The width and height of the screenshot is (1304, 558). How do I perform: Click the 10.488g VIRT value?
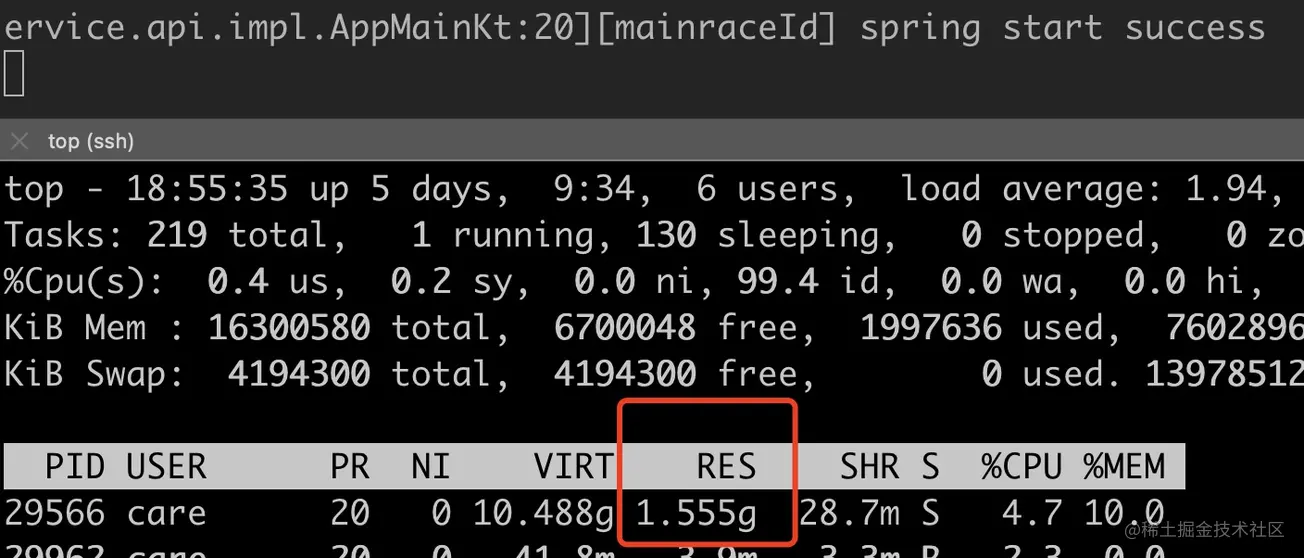click(x=543, y=514)
